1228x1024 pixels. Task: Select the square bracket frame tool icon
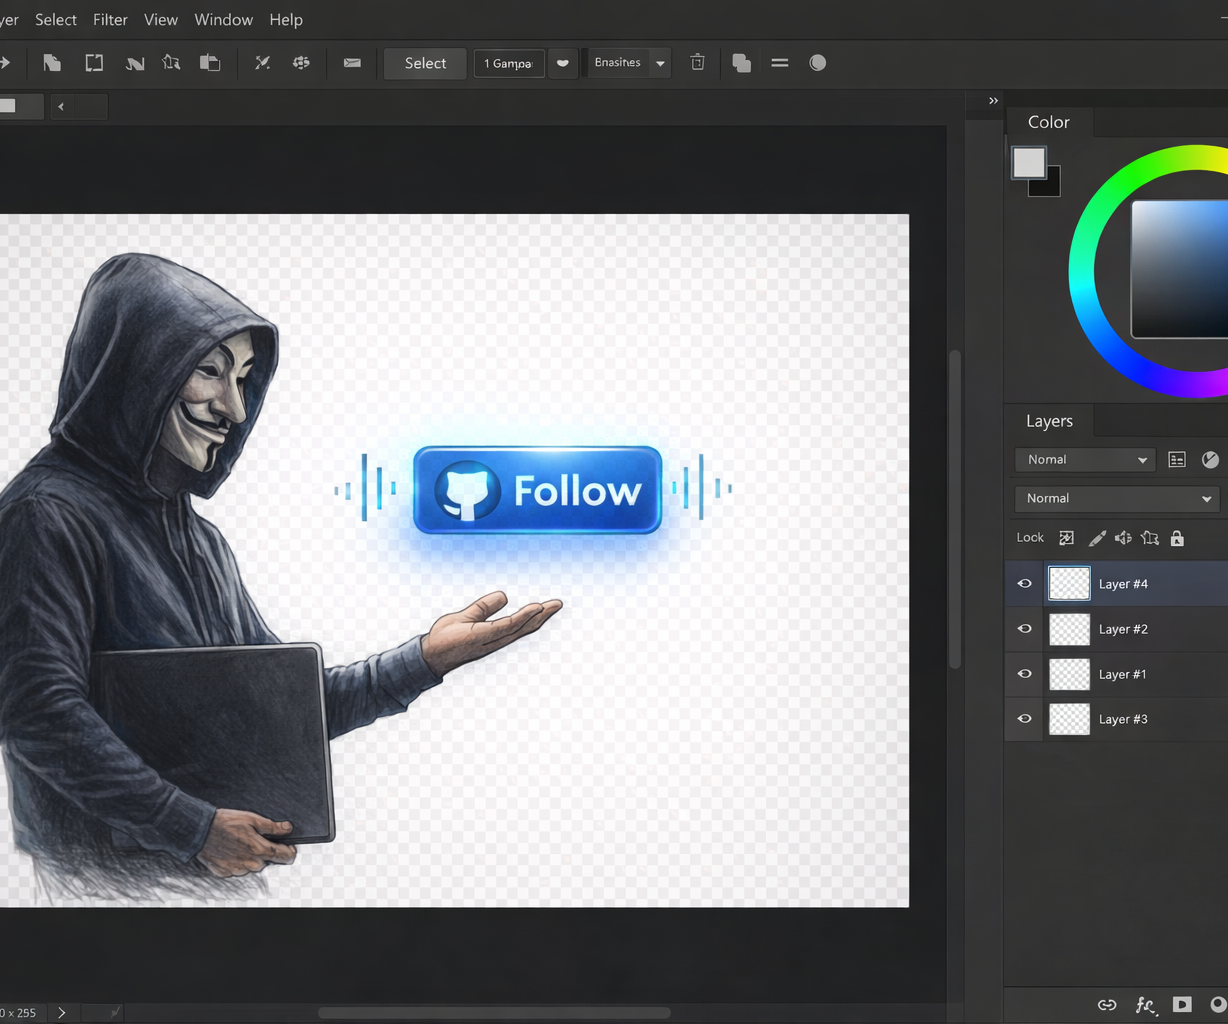point(94,63)
